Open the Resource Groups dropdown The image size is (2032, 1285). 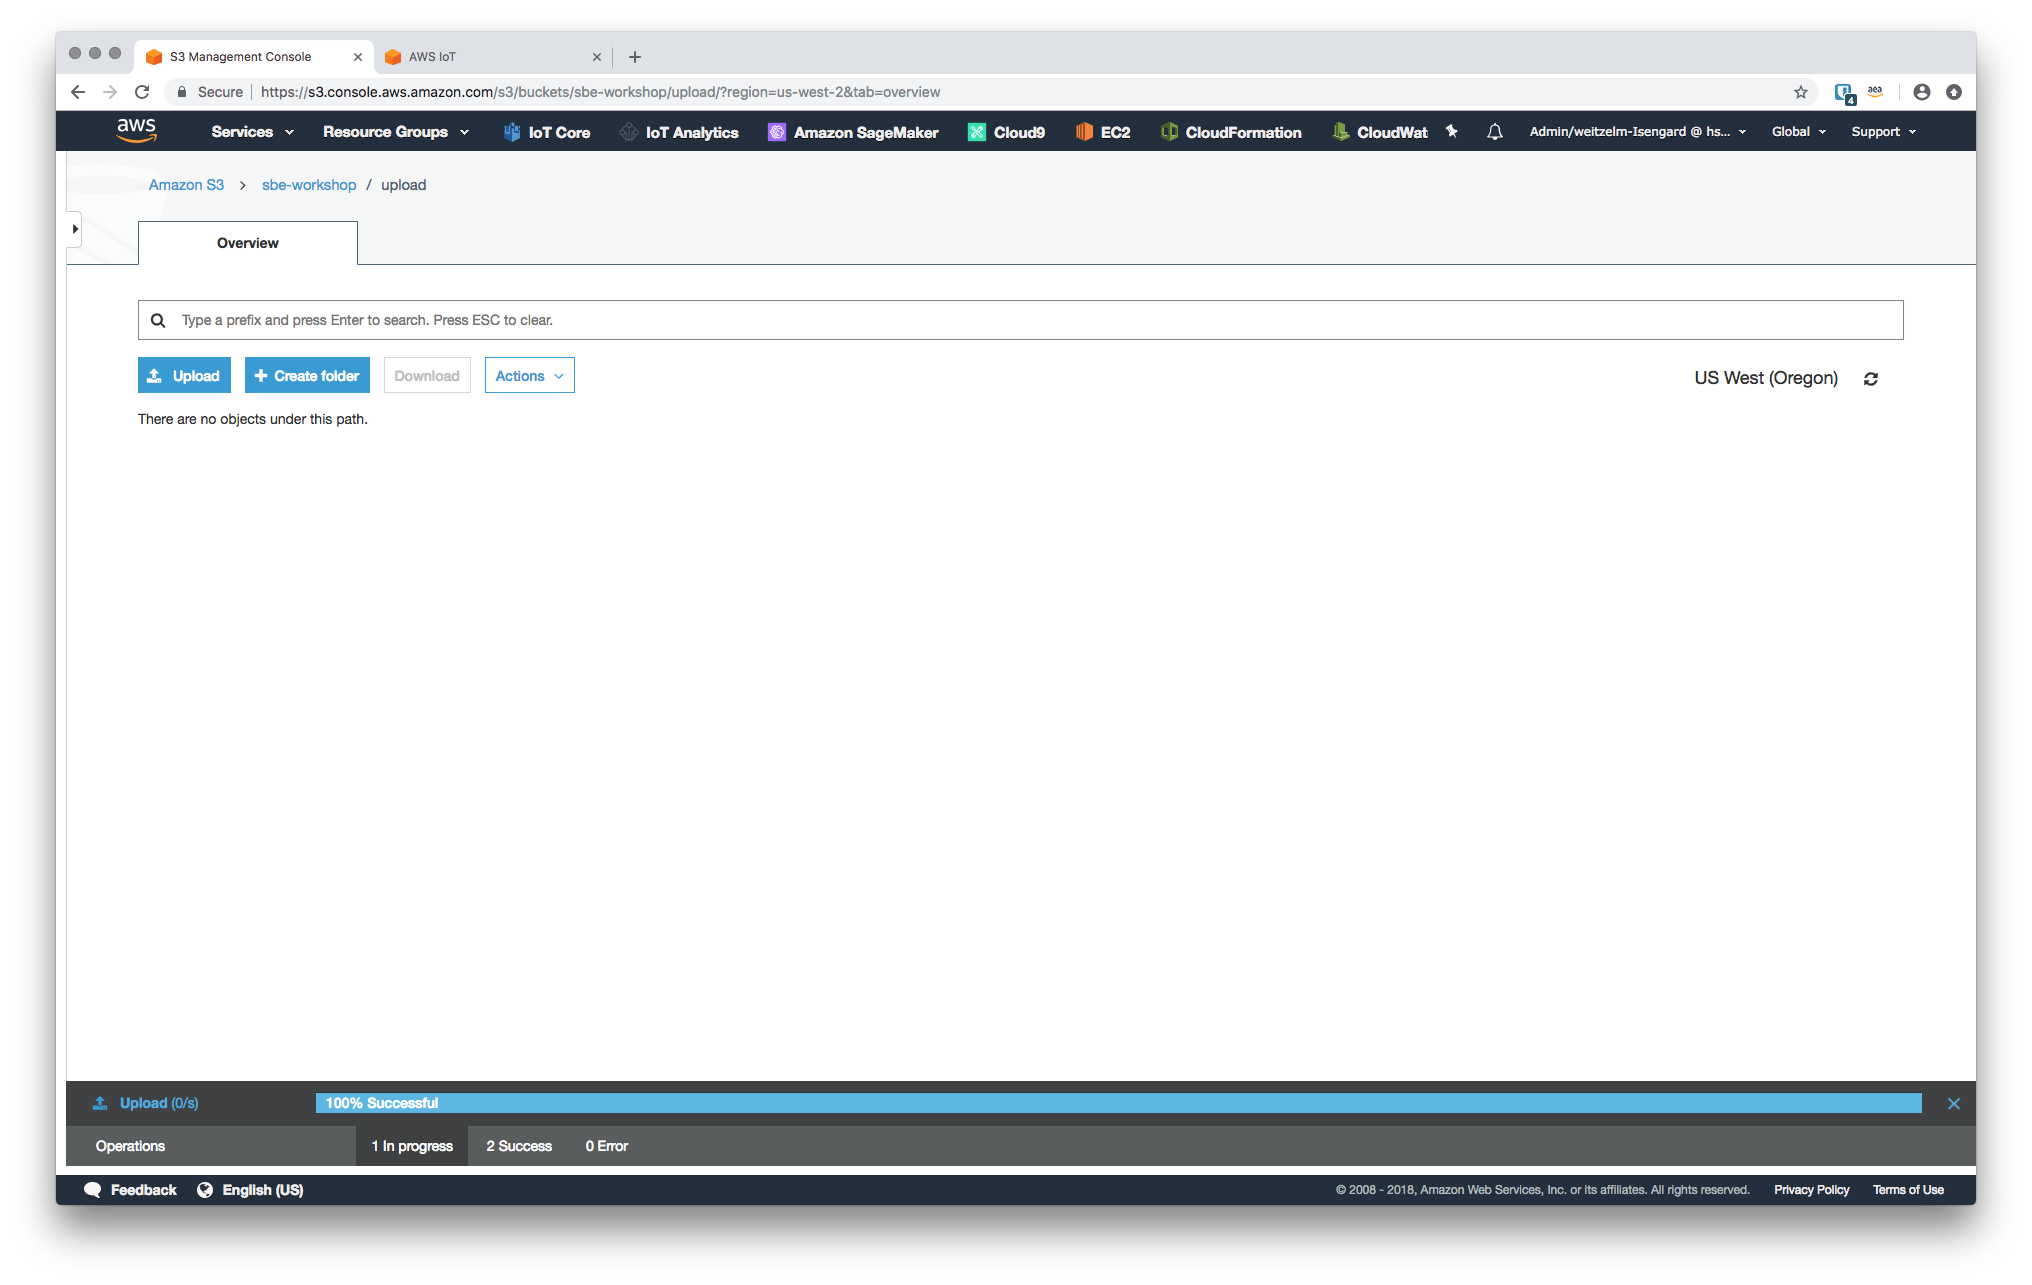click(x=396, y=132)
